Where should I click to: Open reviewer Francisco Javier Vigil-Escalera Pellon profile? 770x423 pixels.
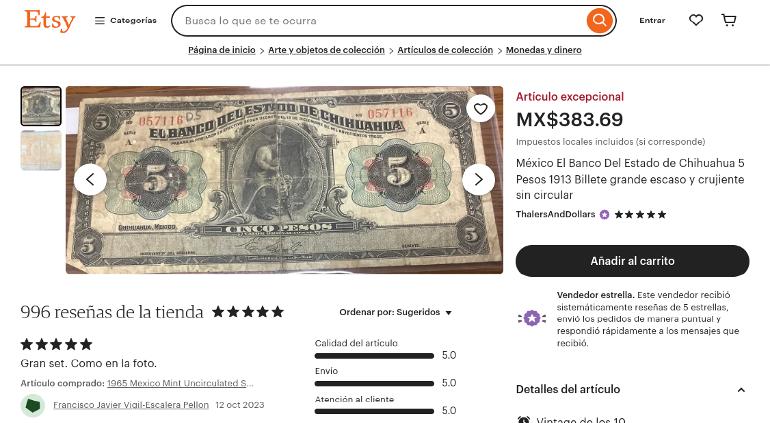tap(131, 405)
